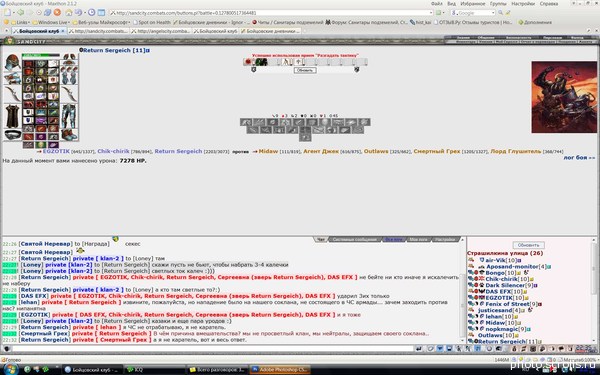Click the chat message input field
Screen dimensions: 600x375
(x=212, y=349)
